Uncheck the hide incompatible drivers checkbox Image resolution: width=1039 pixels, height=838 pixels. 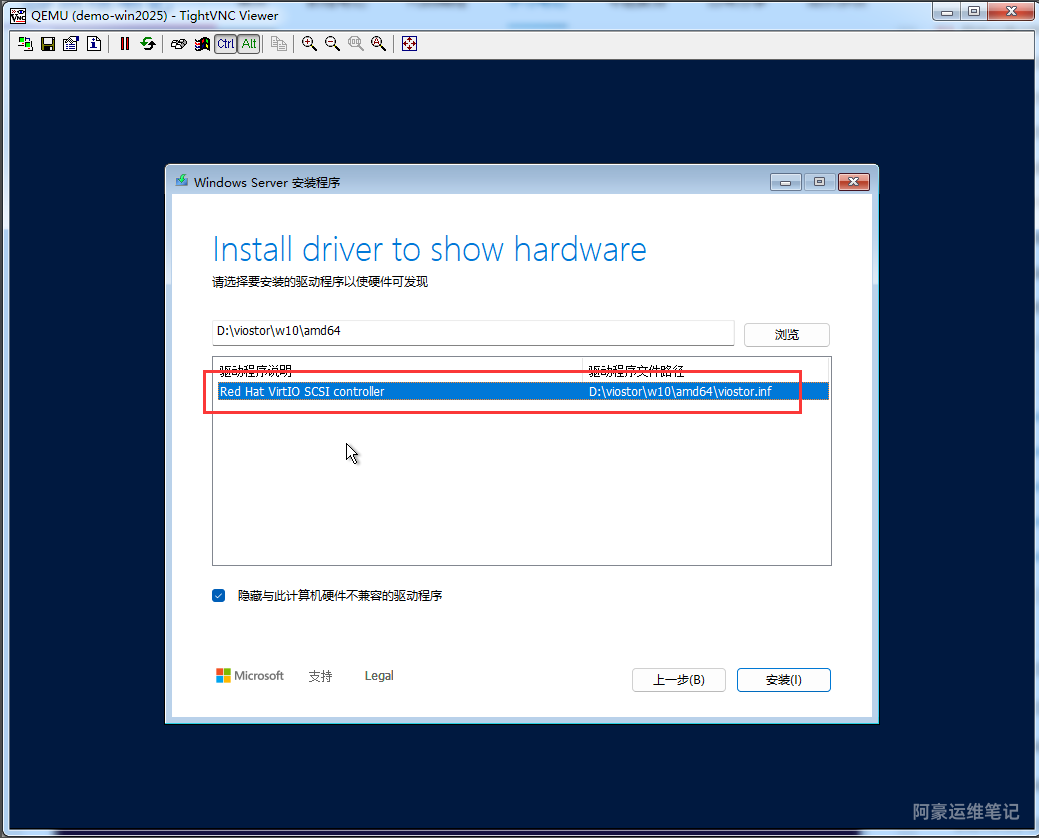(219, 596)
